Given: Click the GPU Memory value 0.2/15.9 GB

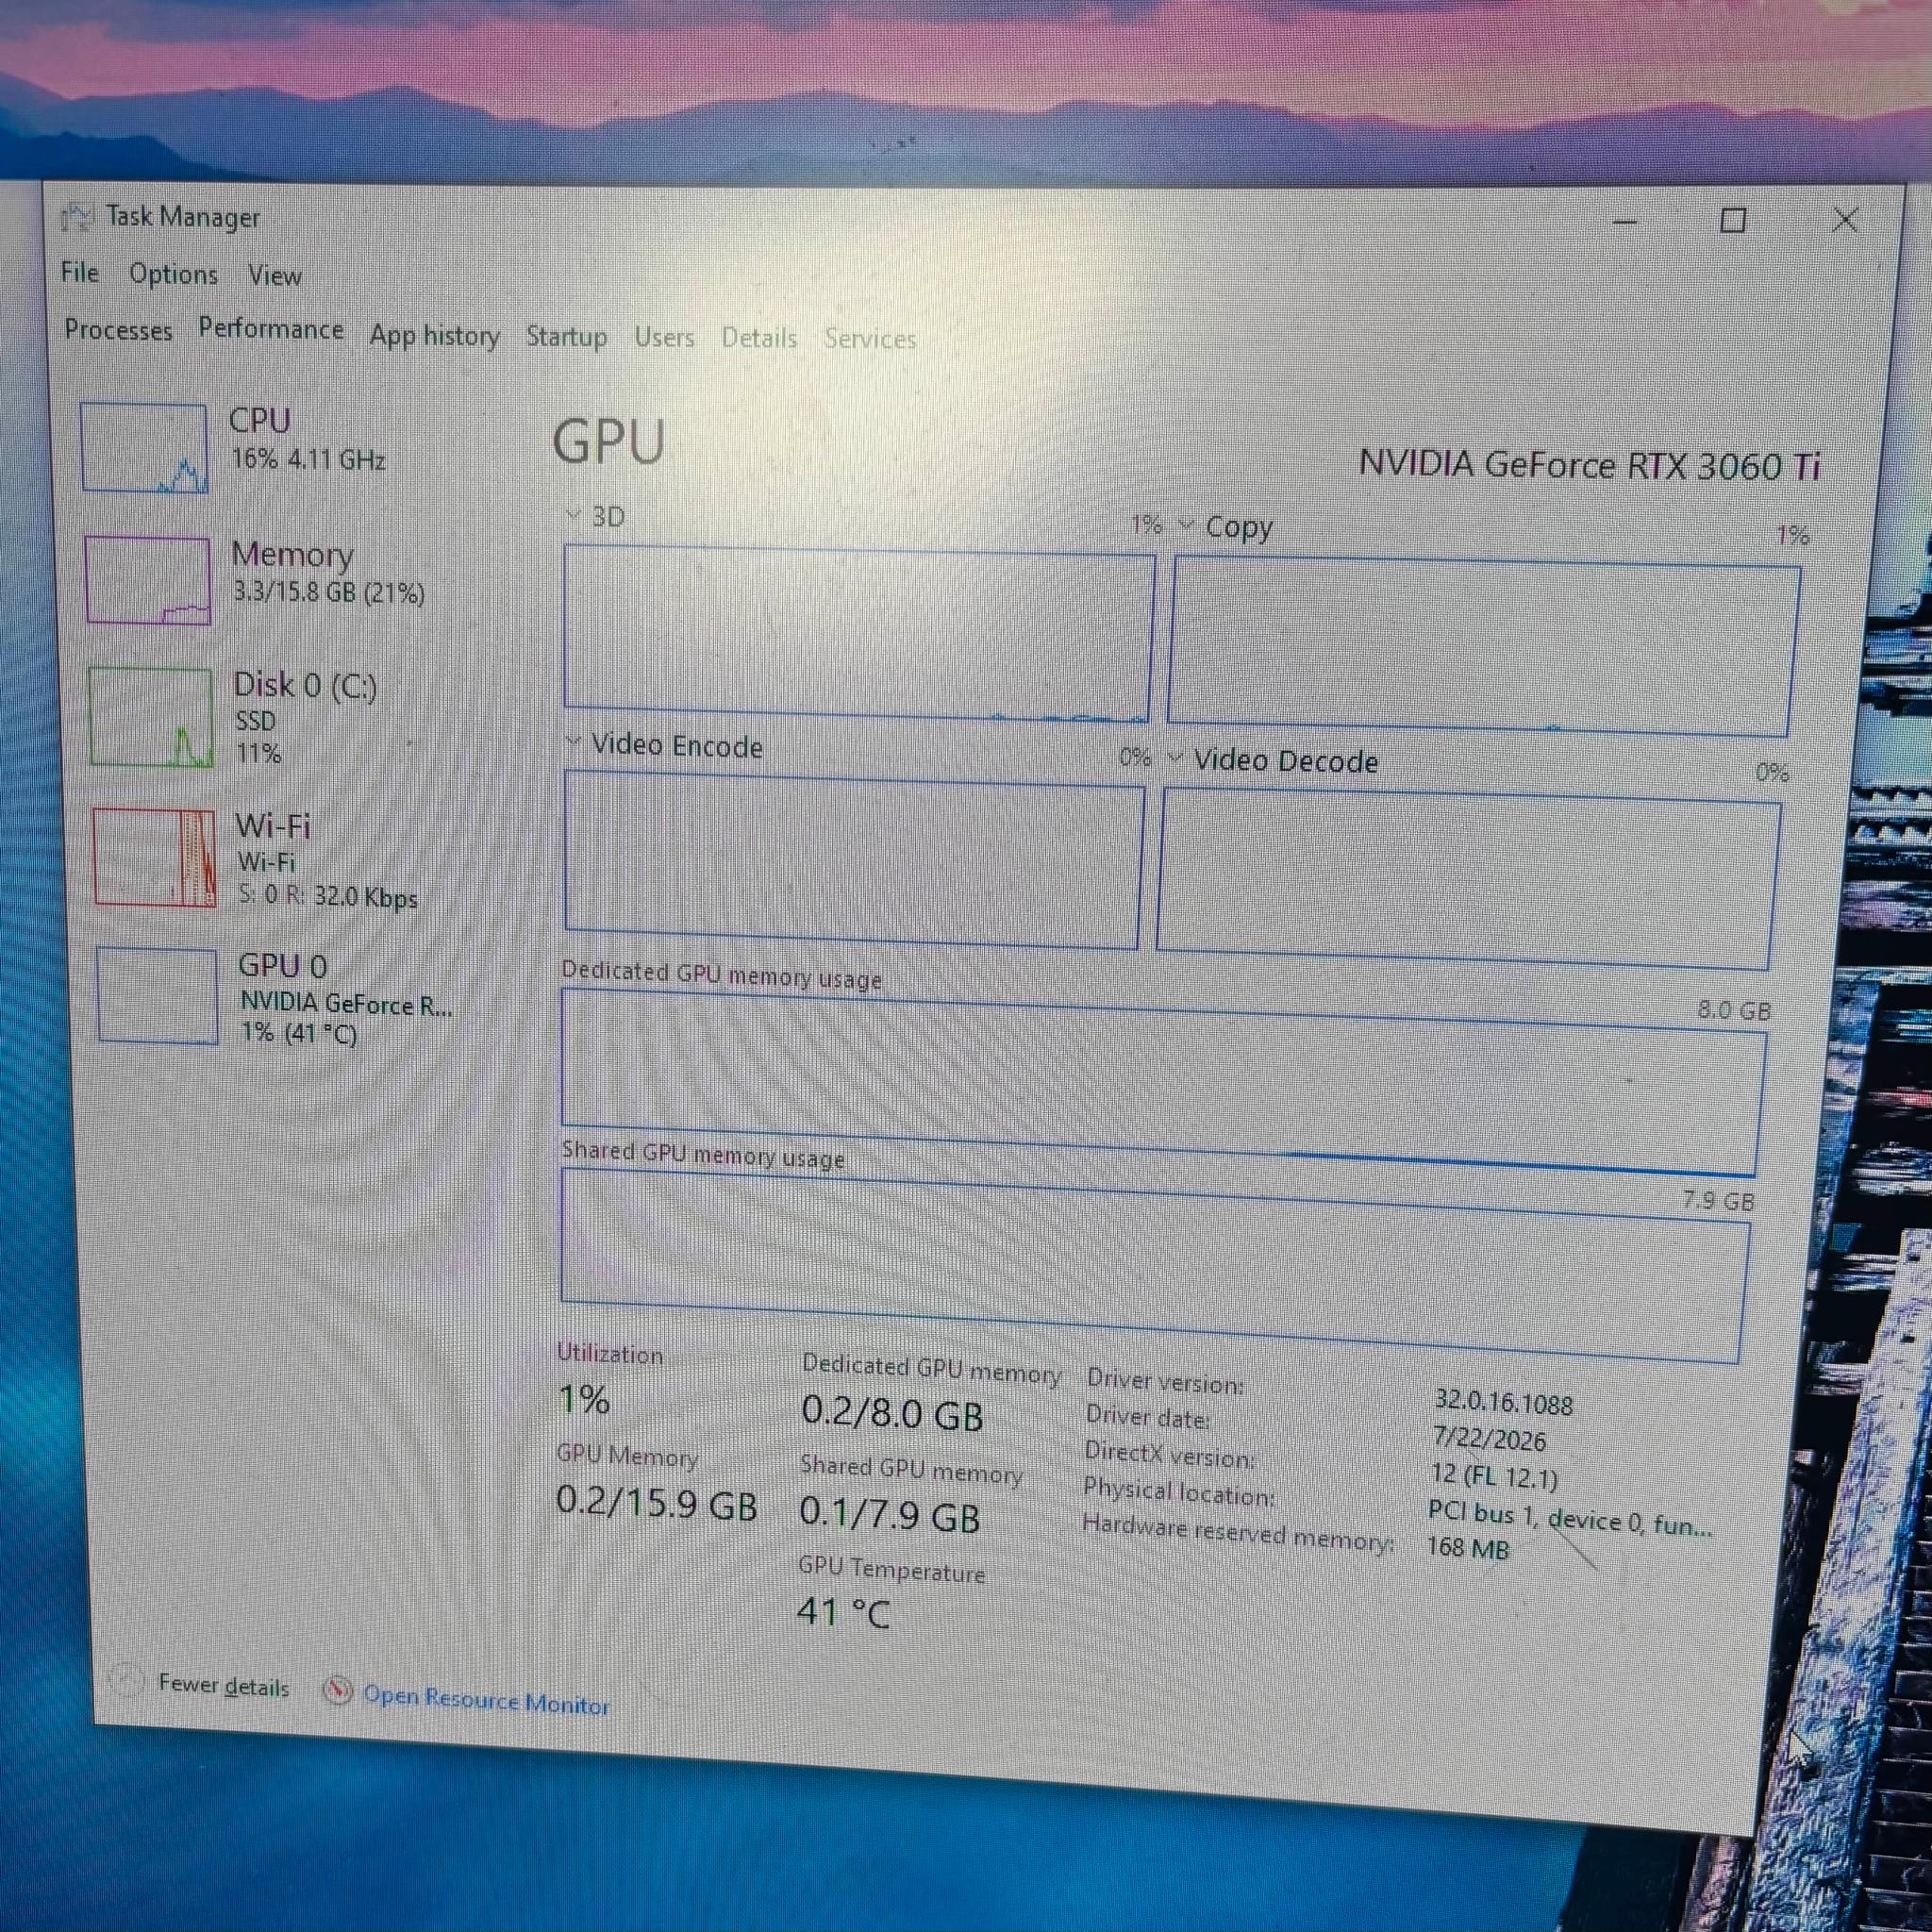Looking at the screenshot, I should pyautogui.click(x=657, y=1503).
